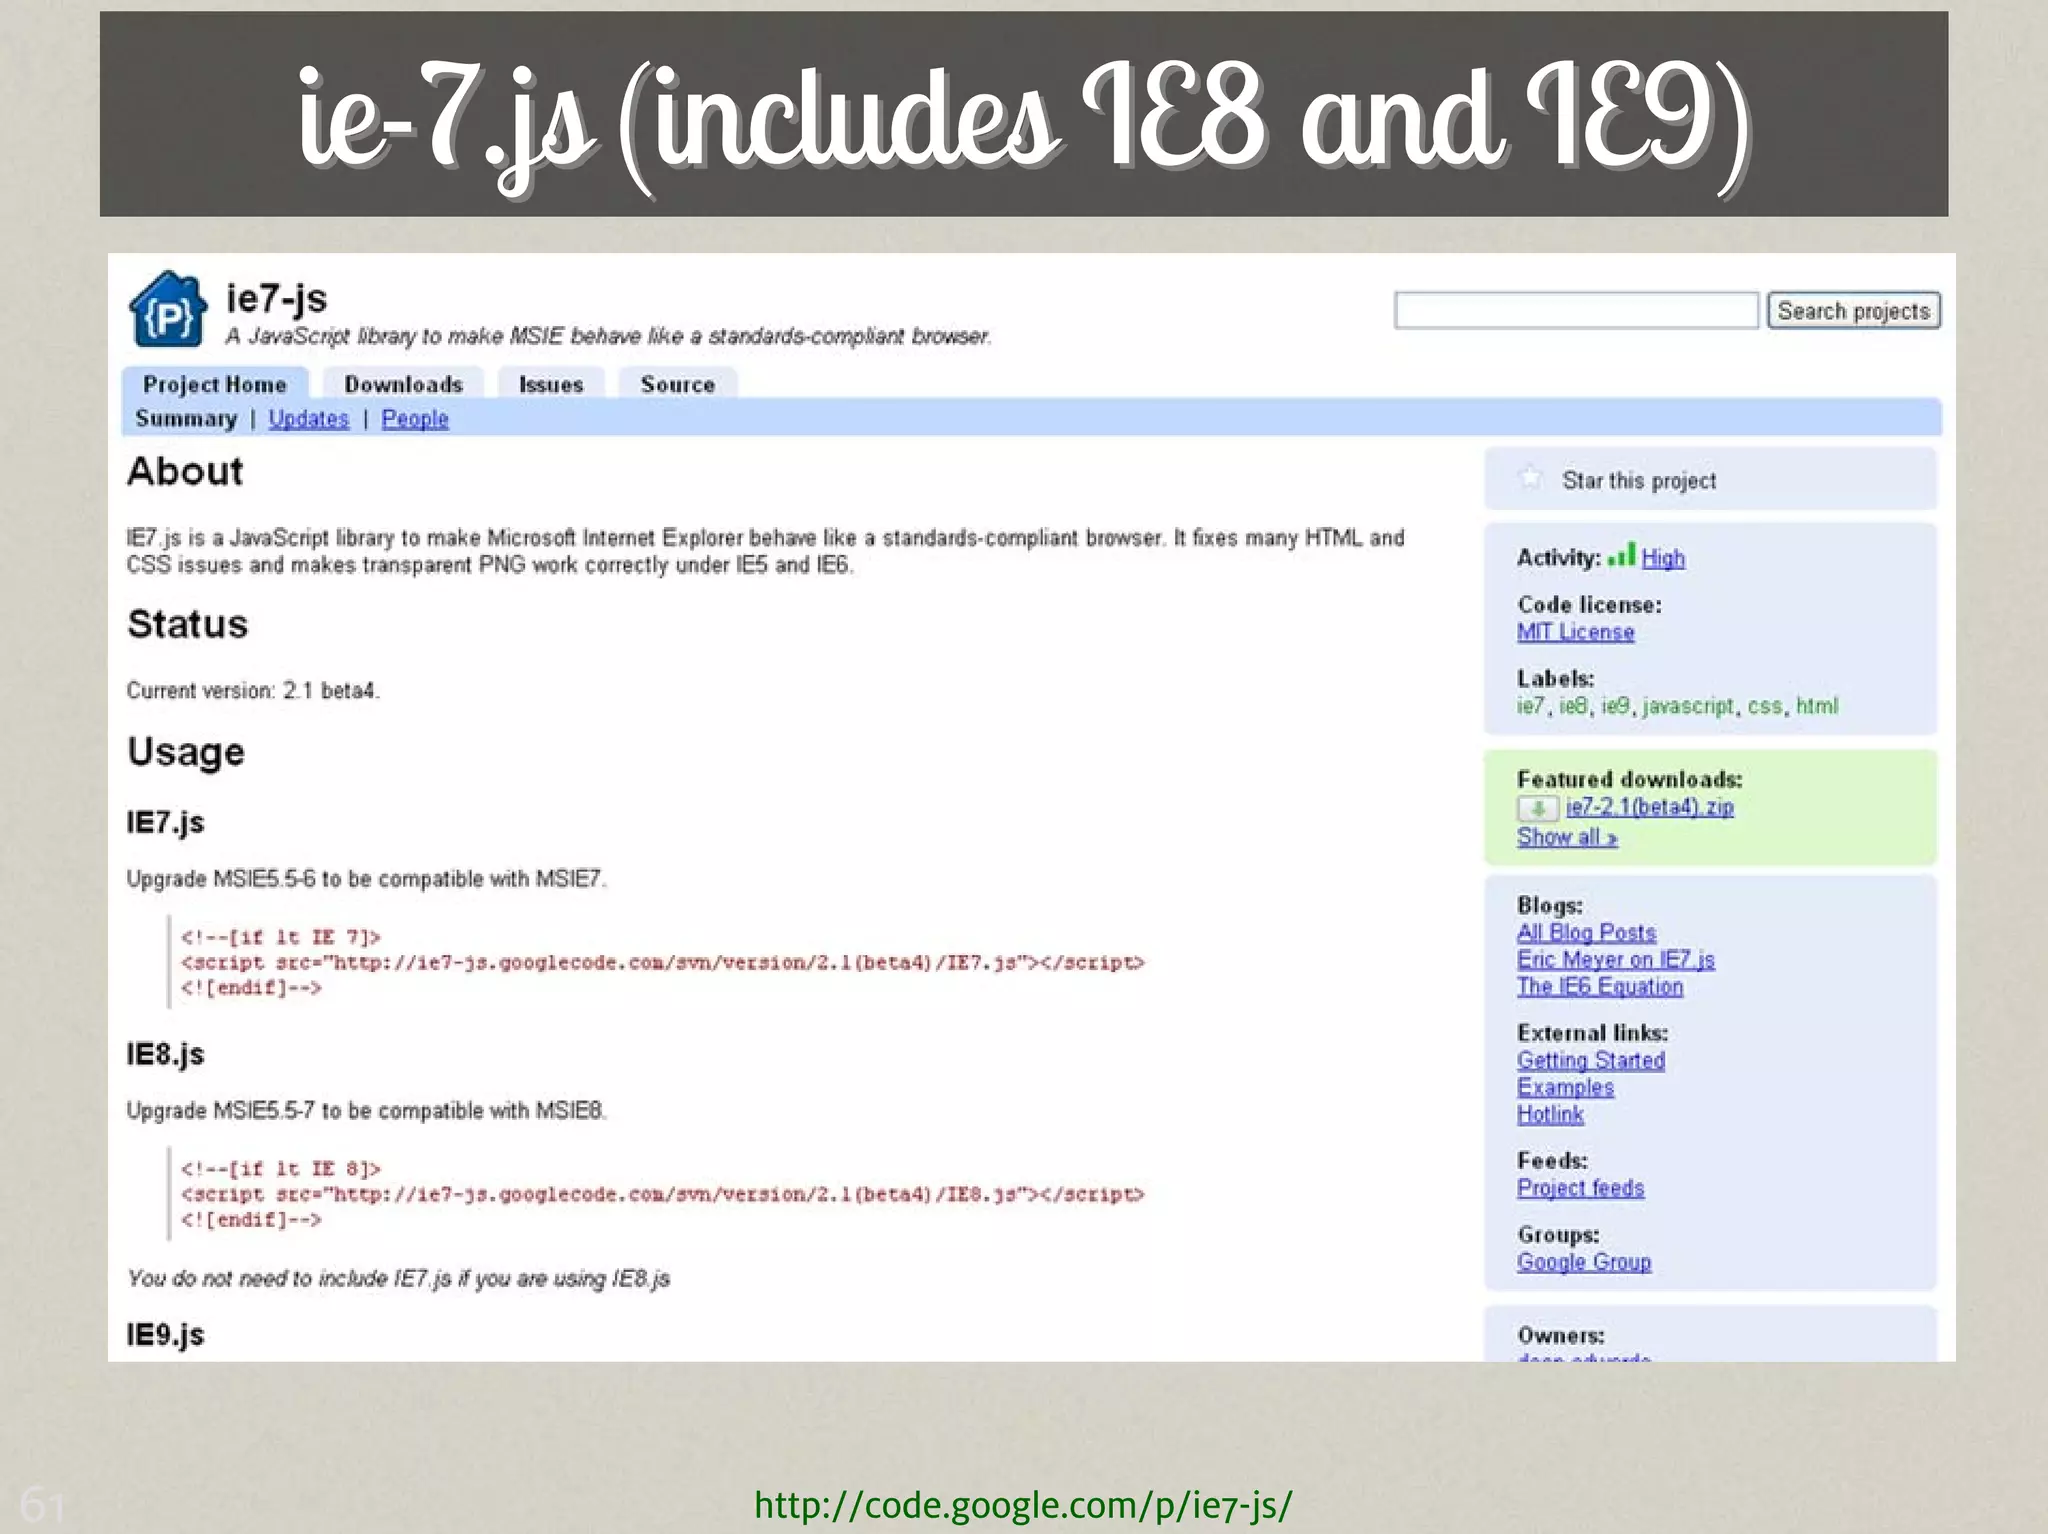Click the slide URL code.google.com/p/ie7-js/
2048x1534 pixels.
point(1023,1504)
